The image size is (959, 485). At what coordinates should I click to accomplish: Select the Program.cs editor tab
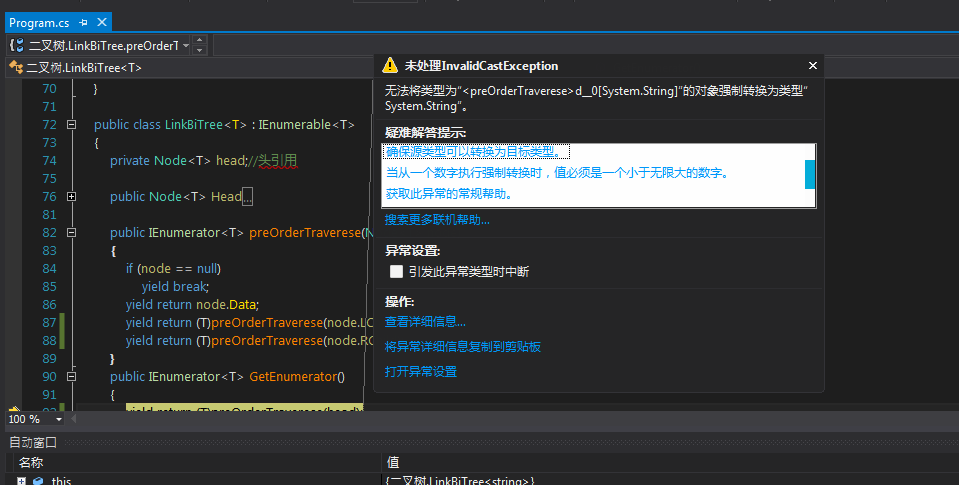click(x=39, y=23)
